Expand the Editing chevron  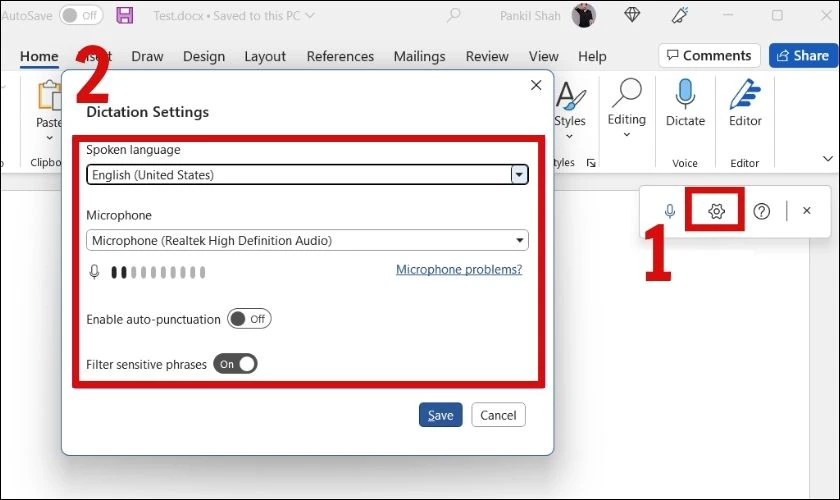click(627, 135)
